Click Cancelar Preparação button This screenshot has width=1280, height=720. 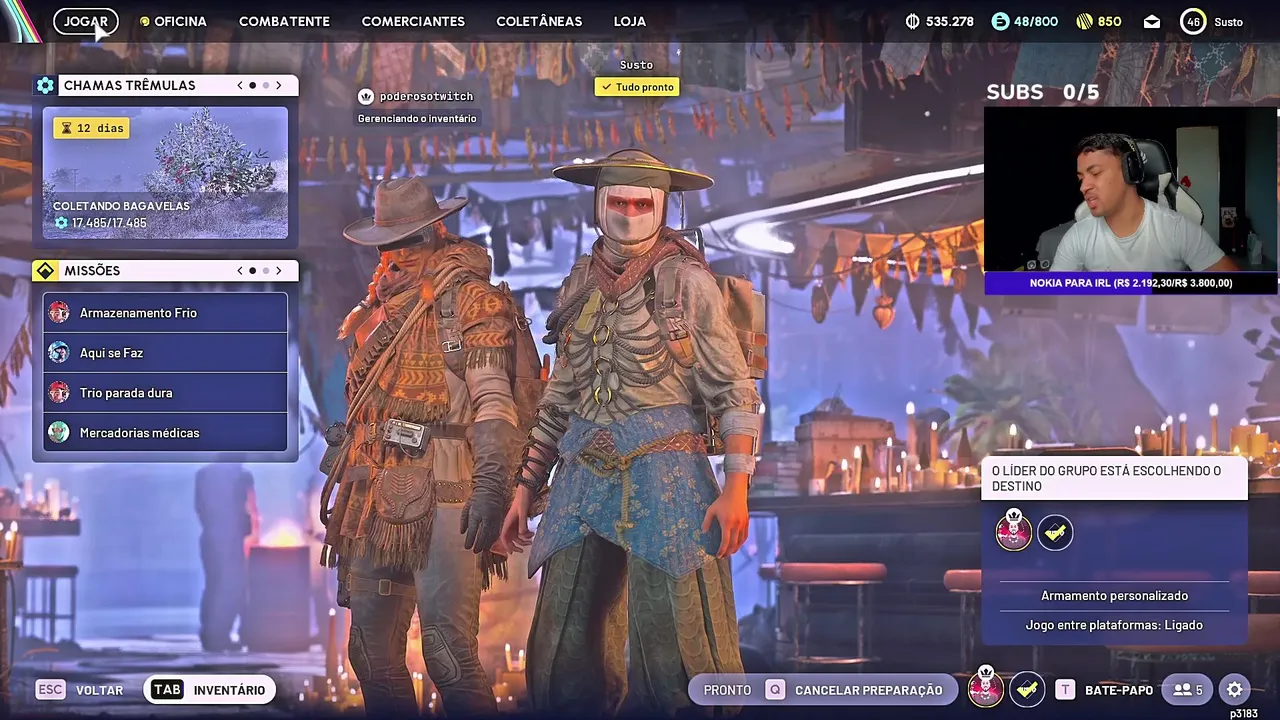coord(856,690)
